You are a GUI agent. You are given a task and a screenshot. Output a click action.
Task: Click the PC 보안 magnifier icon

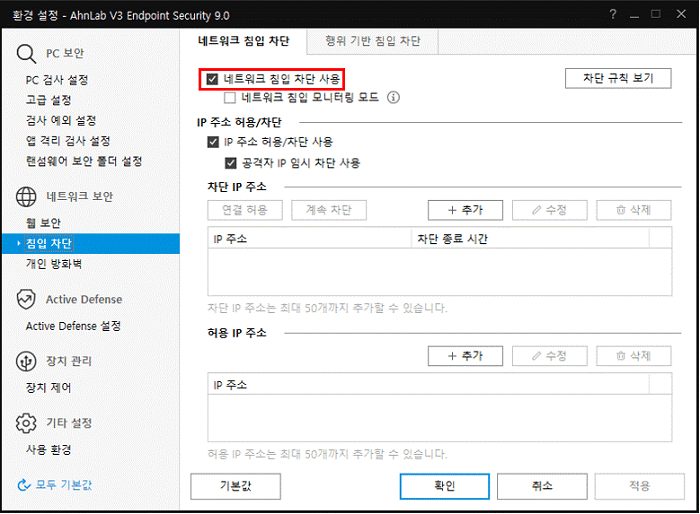click(x=26, y=54)
